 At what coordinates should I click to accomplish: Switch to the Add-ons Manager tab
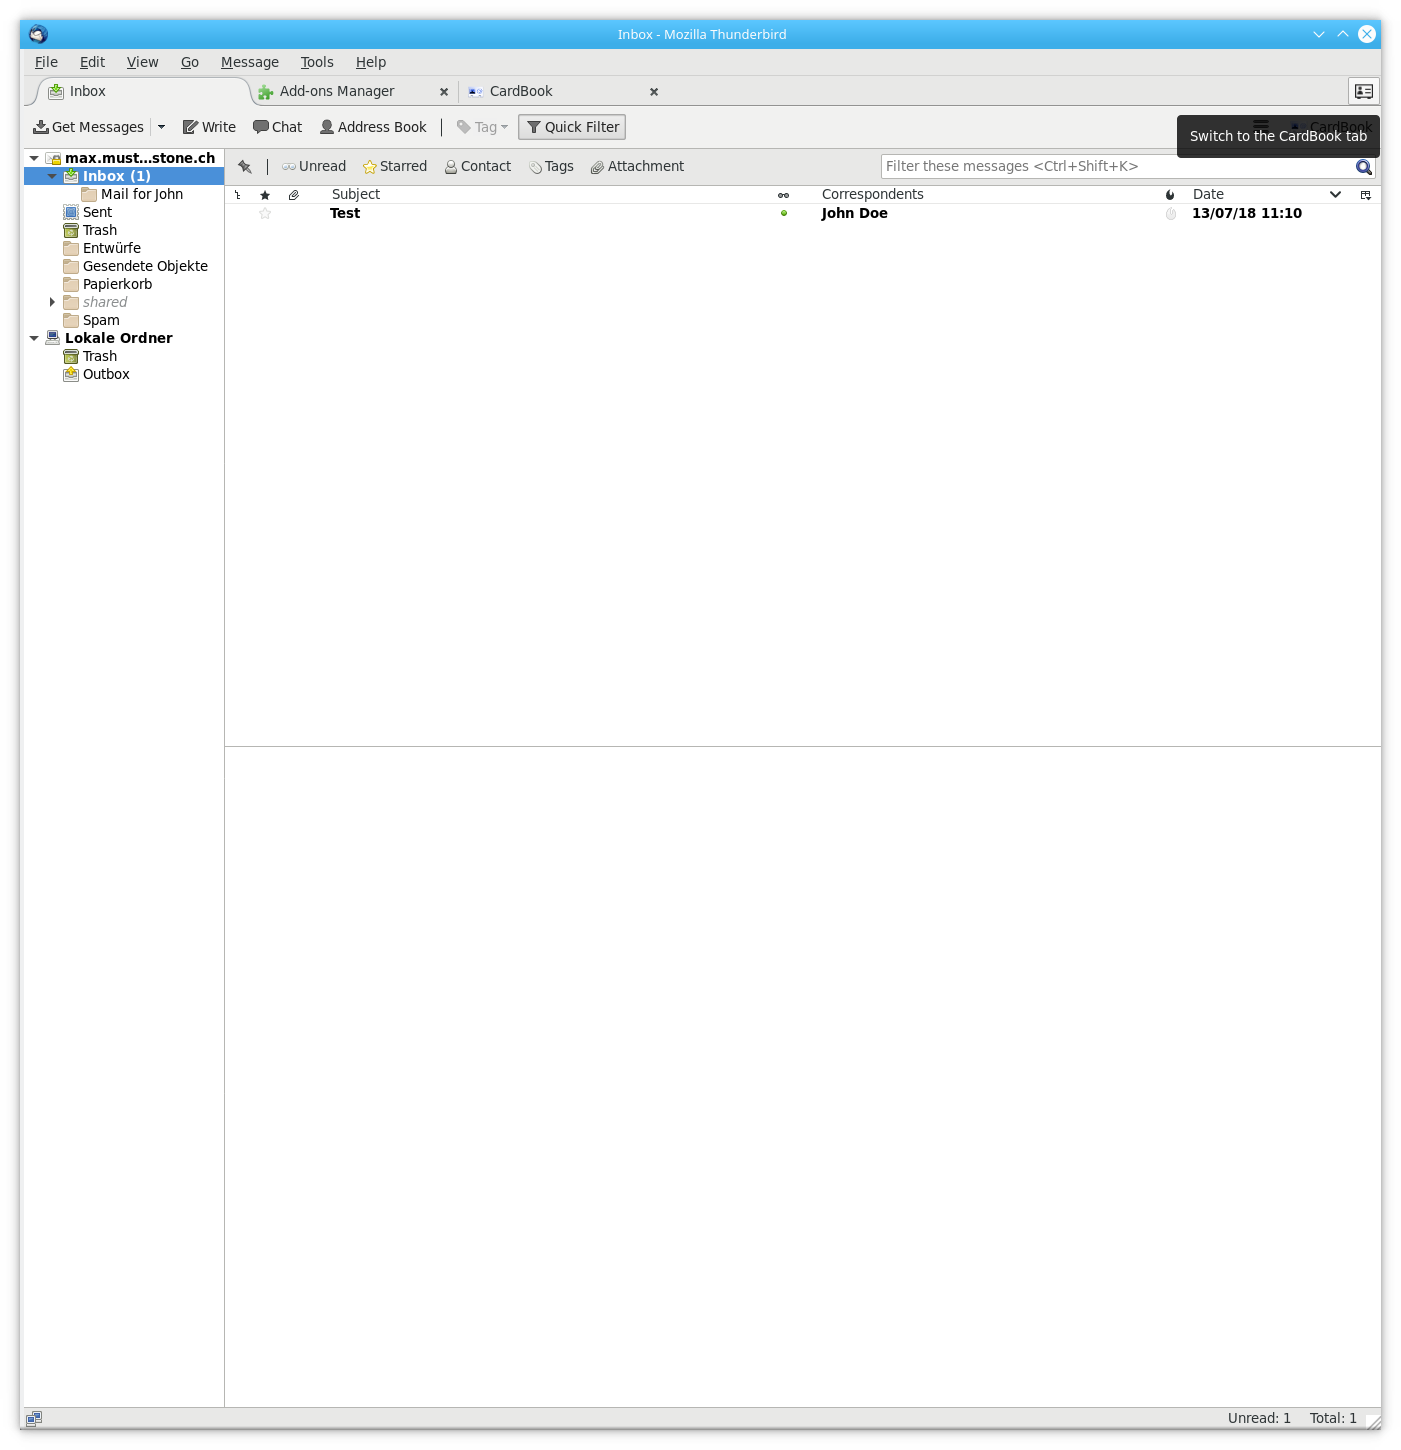337,91
